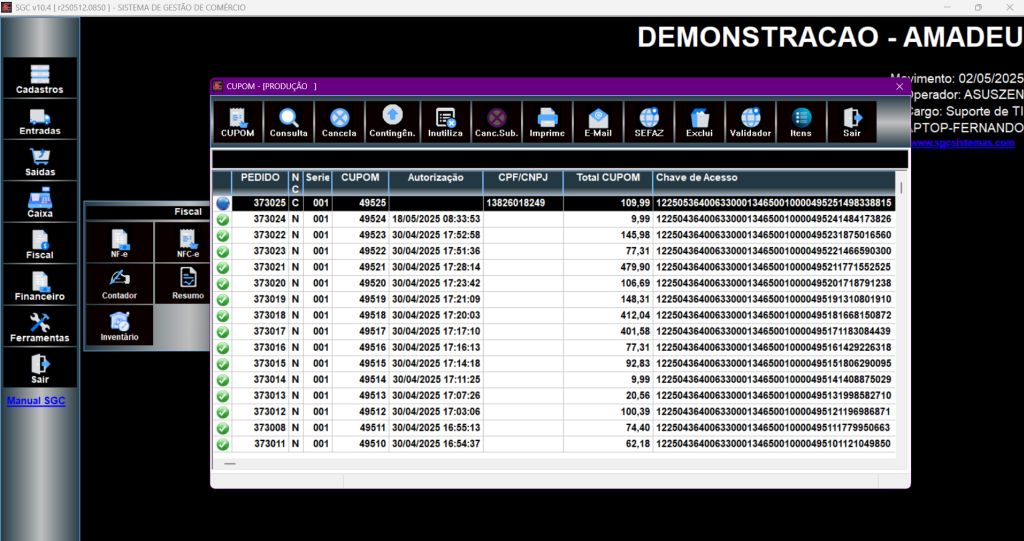Click the CUPOM column header in grid

point(360,182)
